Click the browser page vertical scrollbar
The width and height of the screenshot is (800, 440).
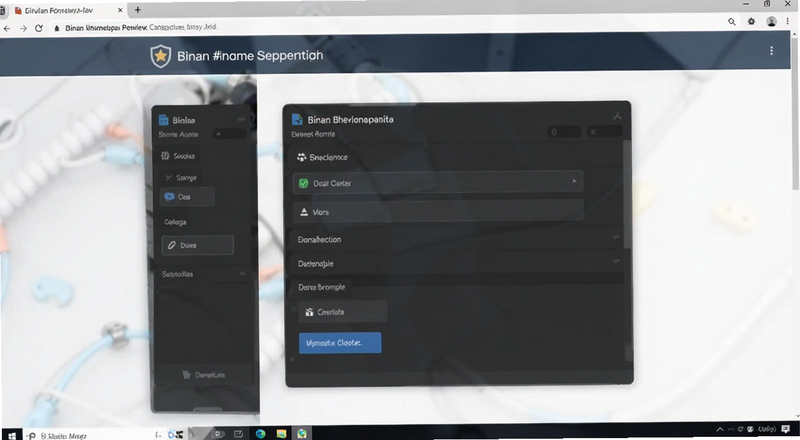click(795, 112)
